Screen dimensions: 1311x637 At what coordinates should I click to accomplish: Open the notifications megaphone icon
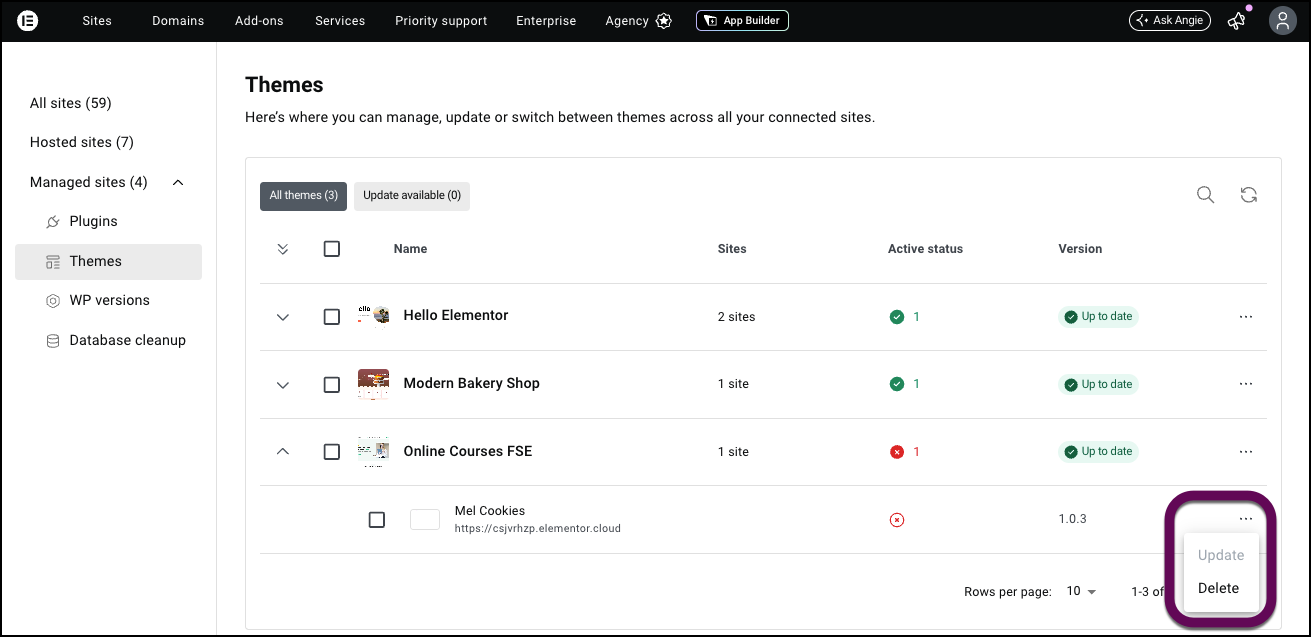pos(1237,21)
